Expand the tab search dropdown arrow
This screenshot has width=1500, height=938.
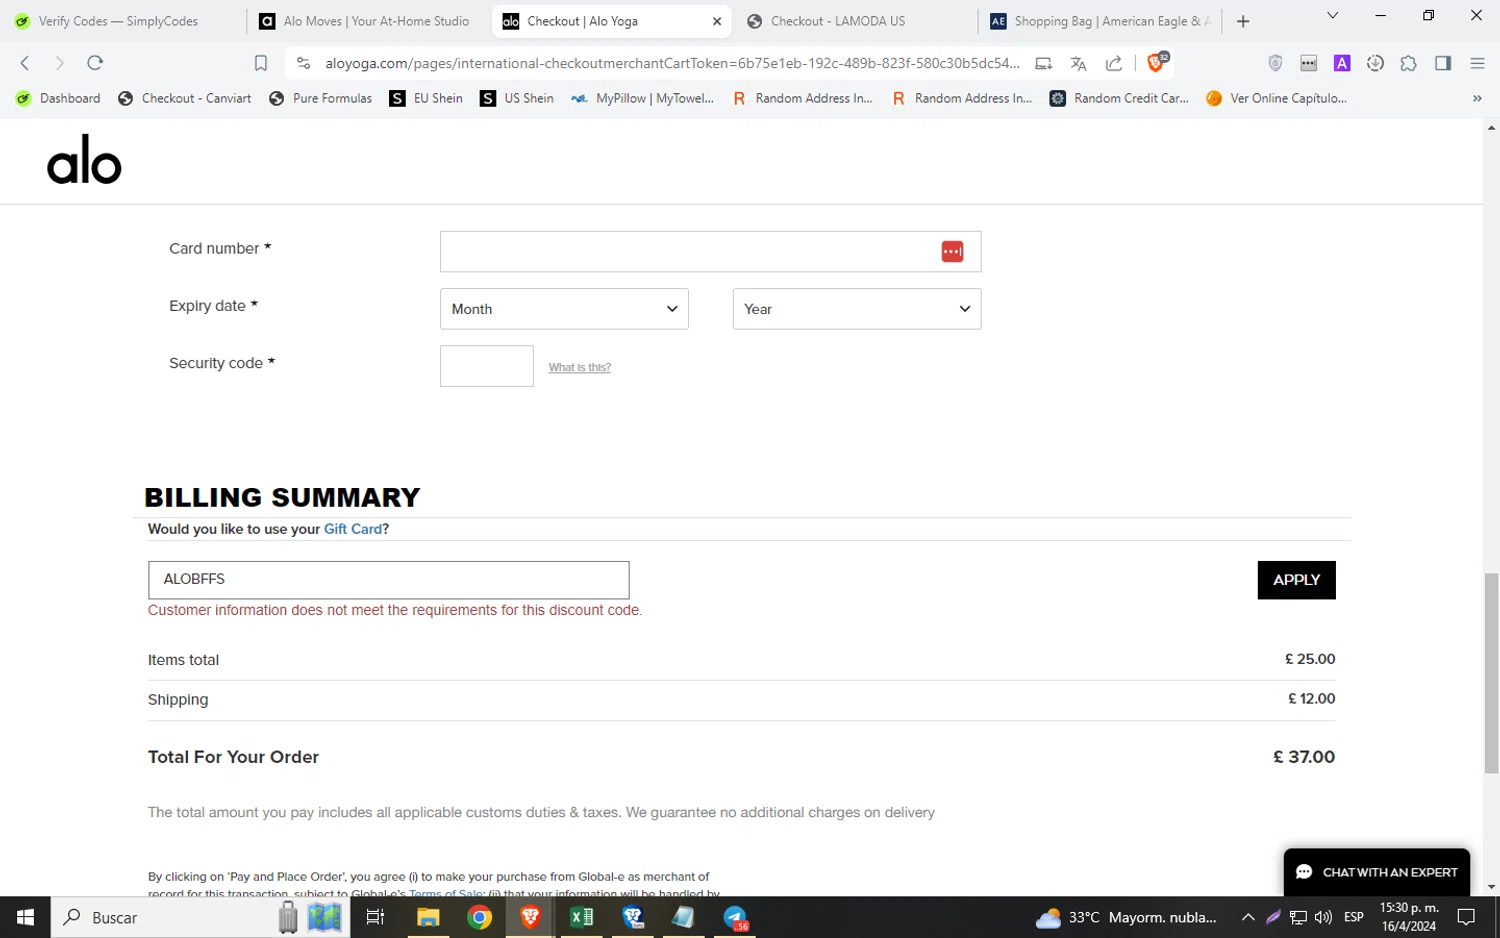(1332, 16)
